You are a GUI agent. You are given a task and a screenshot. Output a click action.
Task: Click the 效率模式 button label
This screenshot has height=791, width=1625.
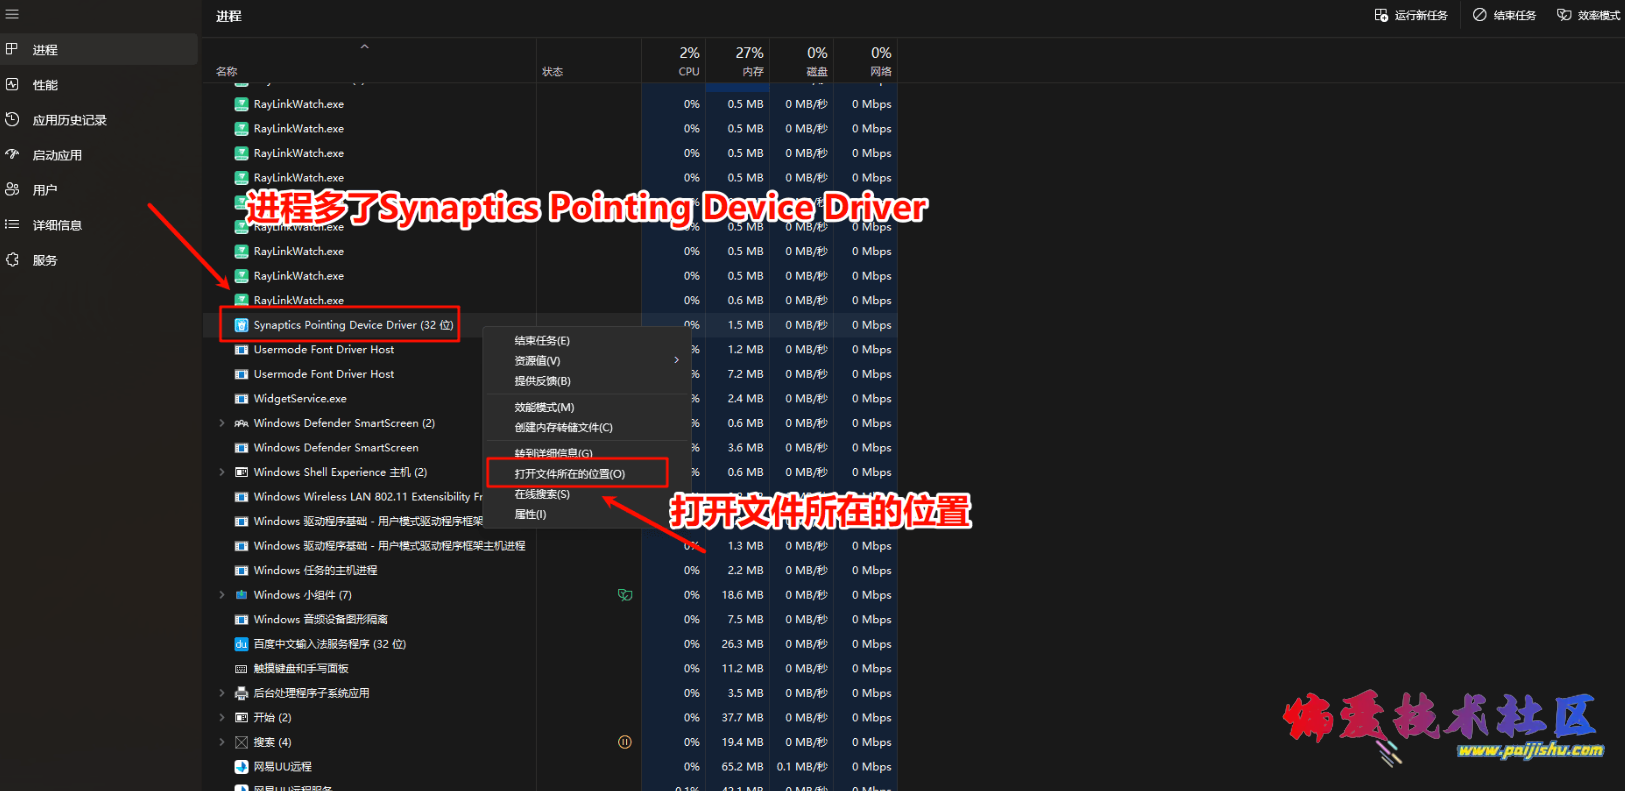(1599, 15)
